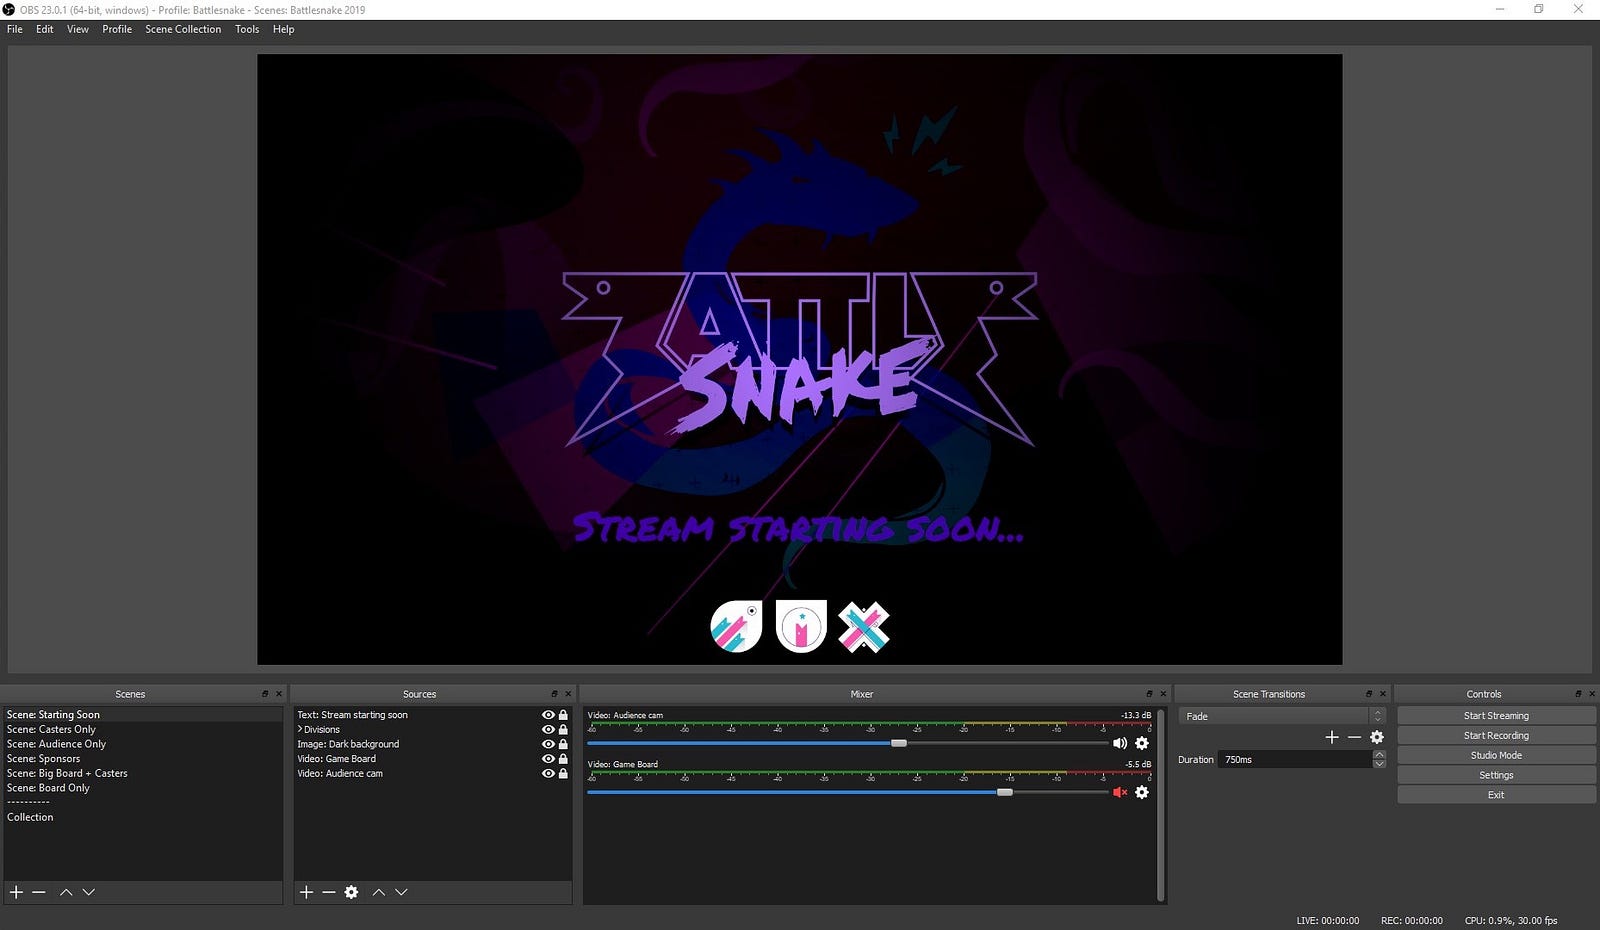
Task: Mute the Audience cam speaker icon
Action: (x=1120, y=743)
